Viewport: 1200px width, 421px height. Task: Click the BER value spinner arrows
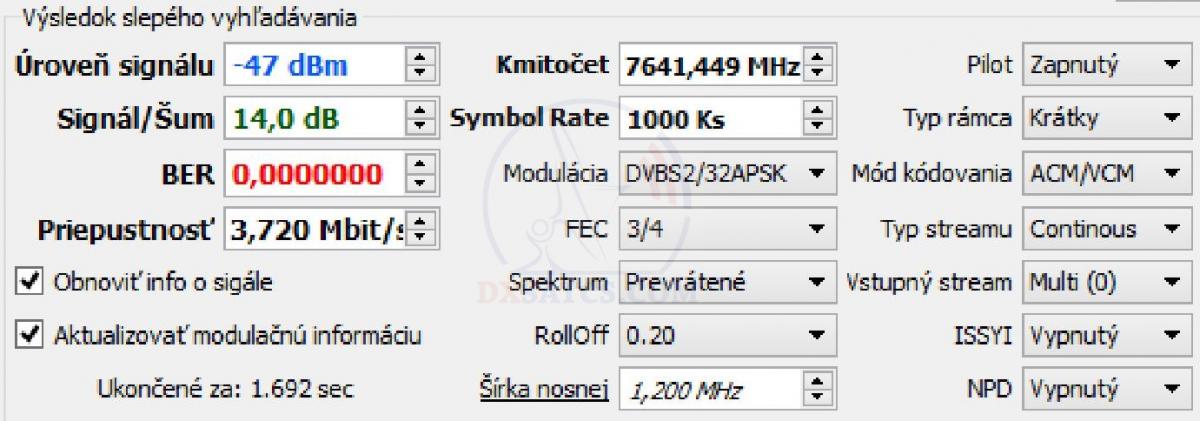[421, 174]
